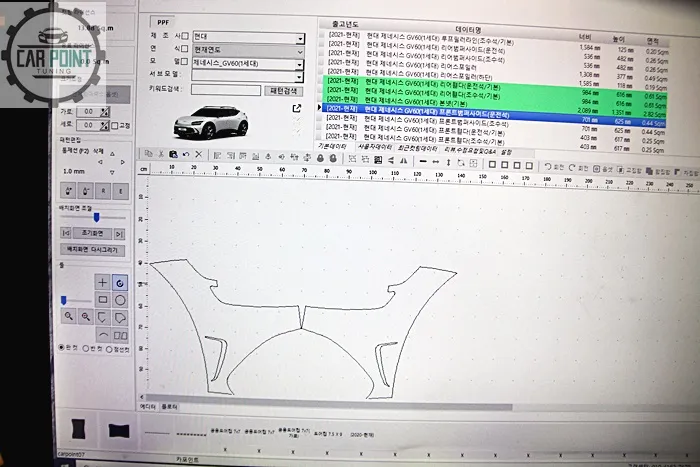Select the rectangle shape tool
Viewport: 700px width, 467px height.
click(102, 300)
